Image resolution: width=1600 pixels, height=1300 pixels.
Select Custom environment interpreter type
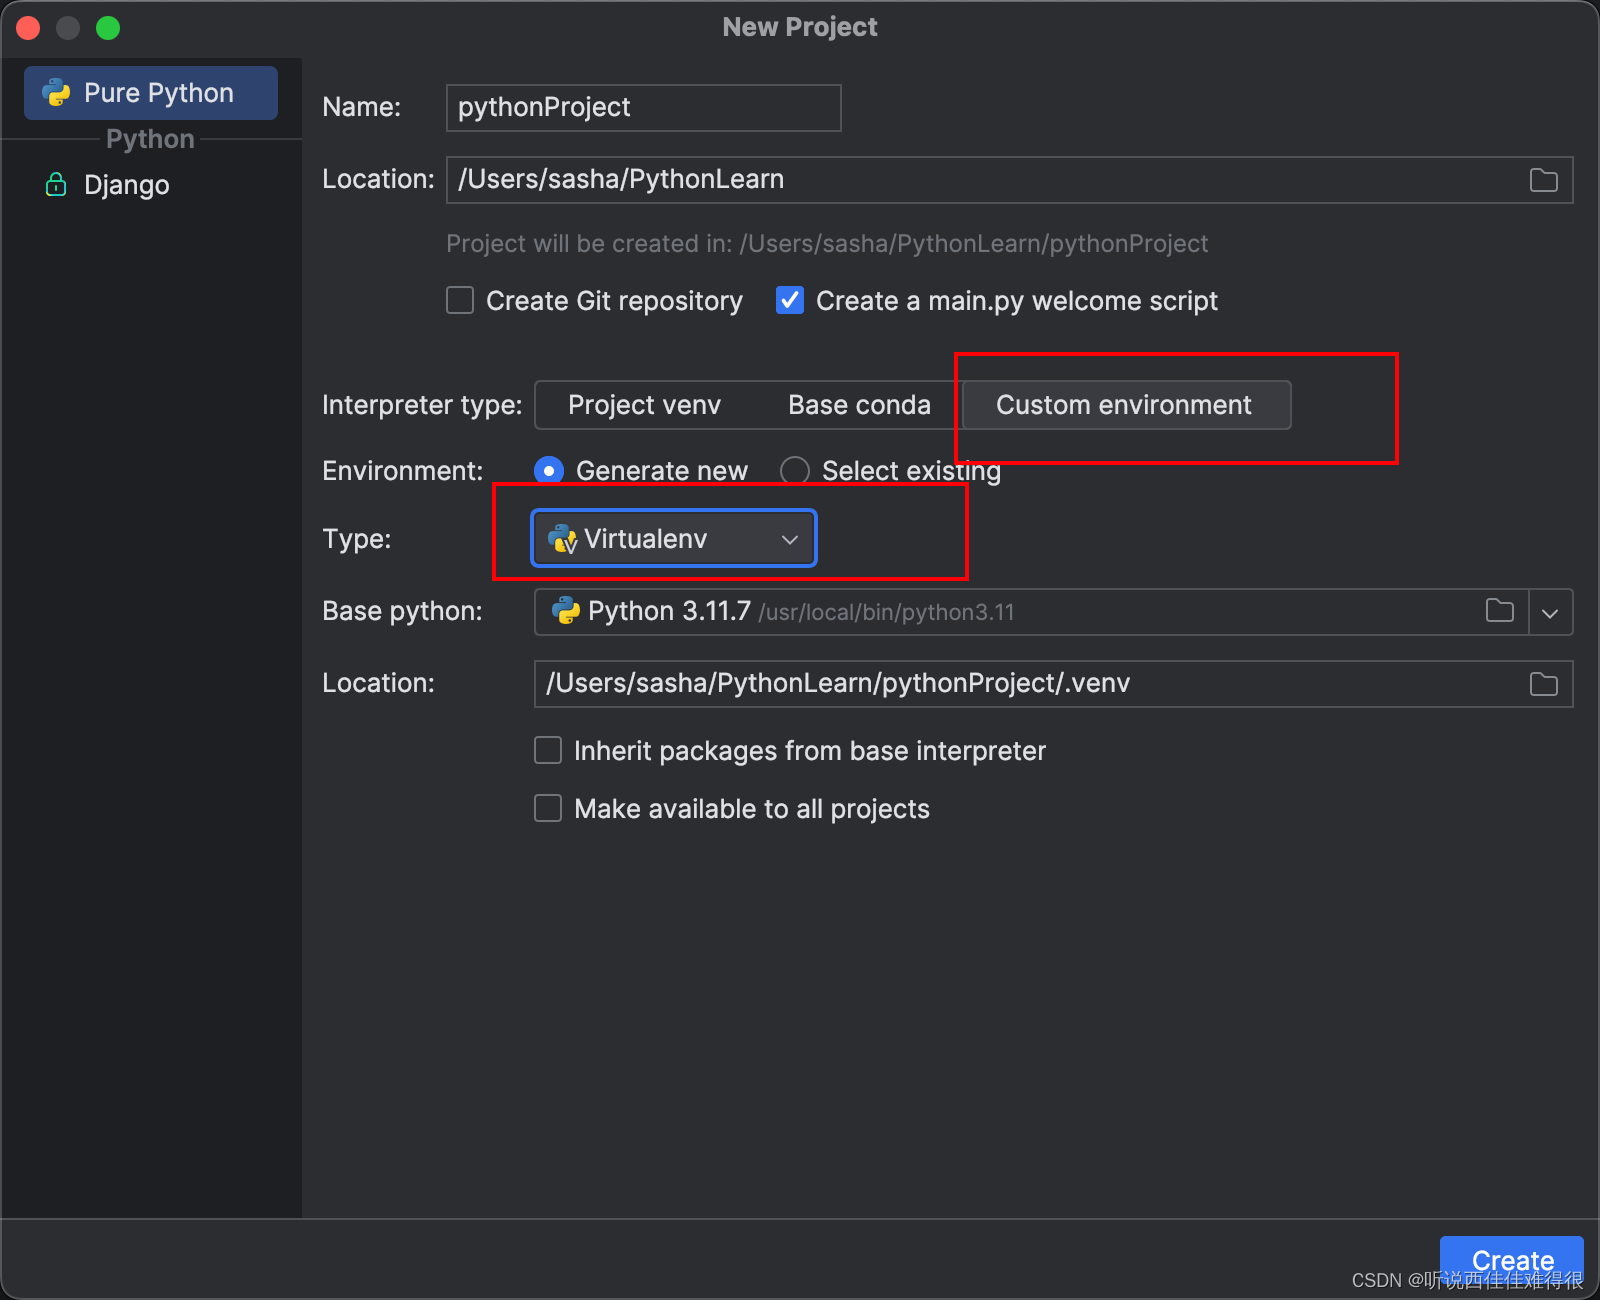pyautogui.click(x=1126, y=405)
